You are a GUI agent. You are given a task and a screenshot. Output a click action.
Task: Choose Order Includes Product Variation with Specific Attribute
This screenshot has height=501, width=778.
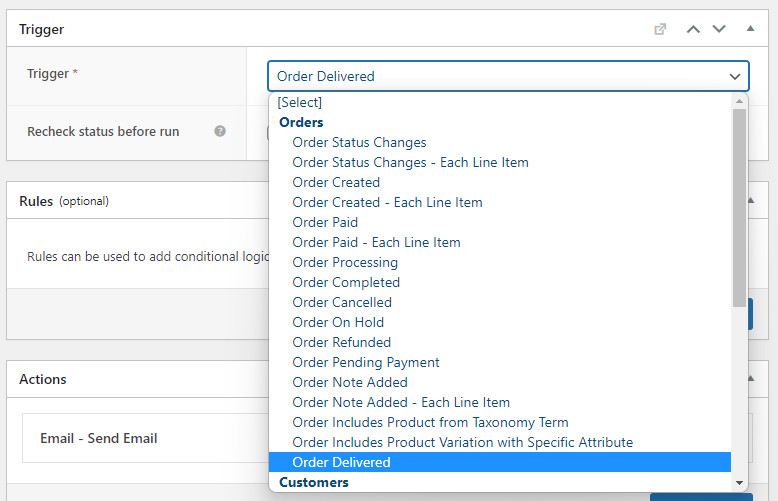point(500,442)
